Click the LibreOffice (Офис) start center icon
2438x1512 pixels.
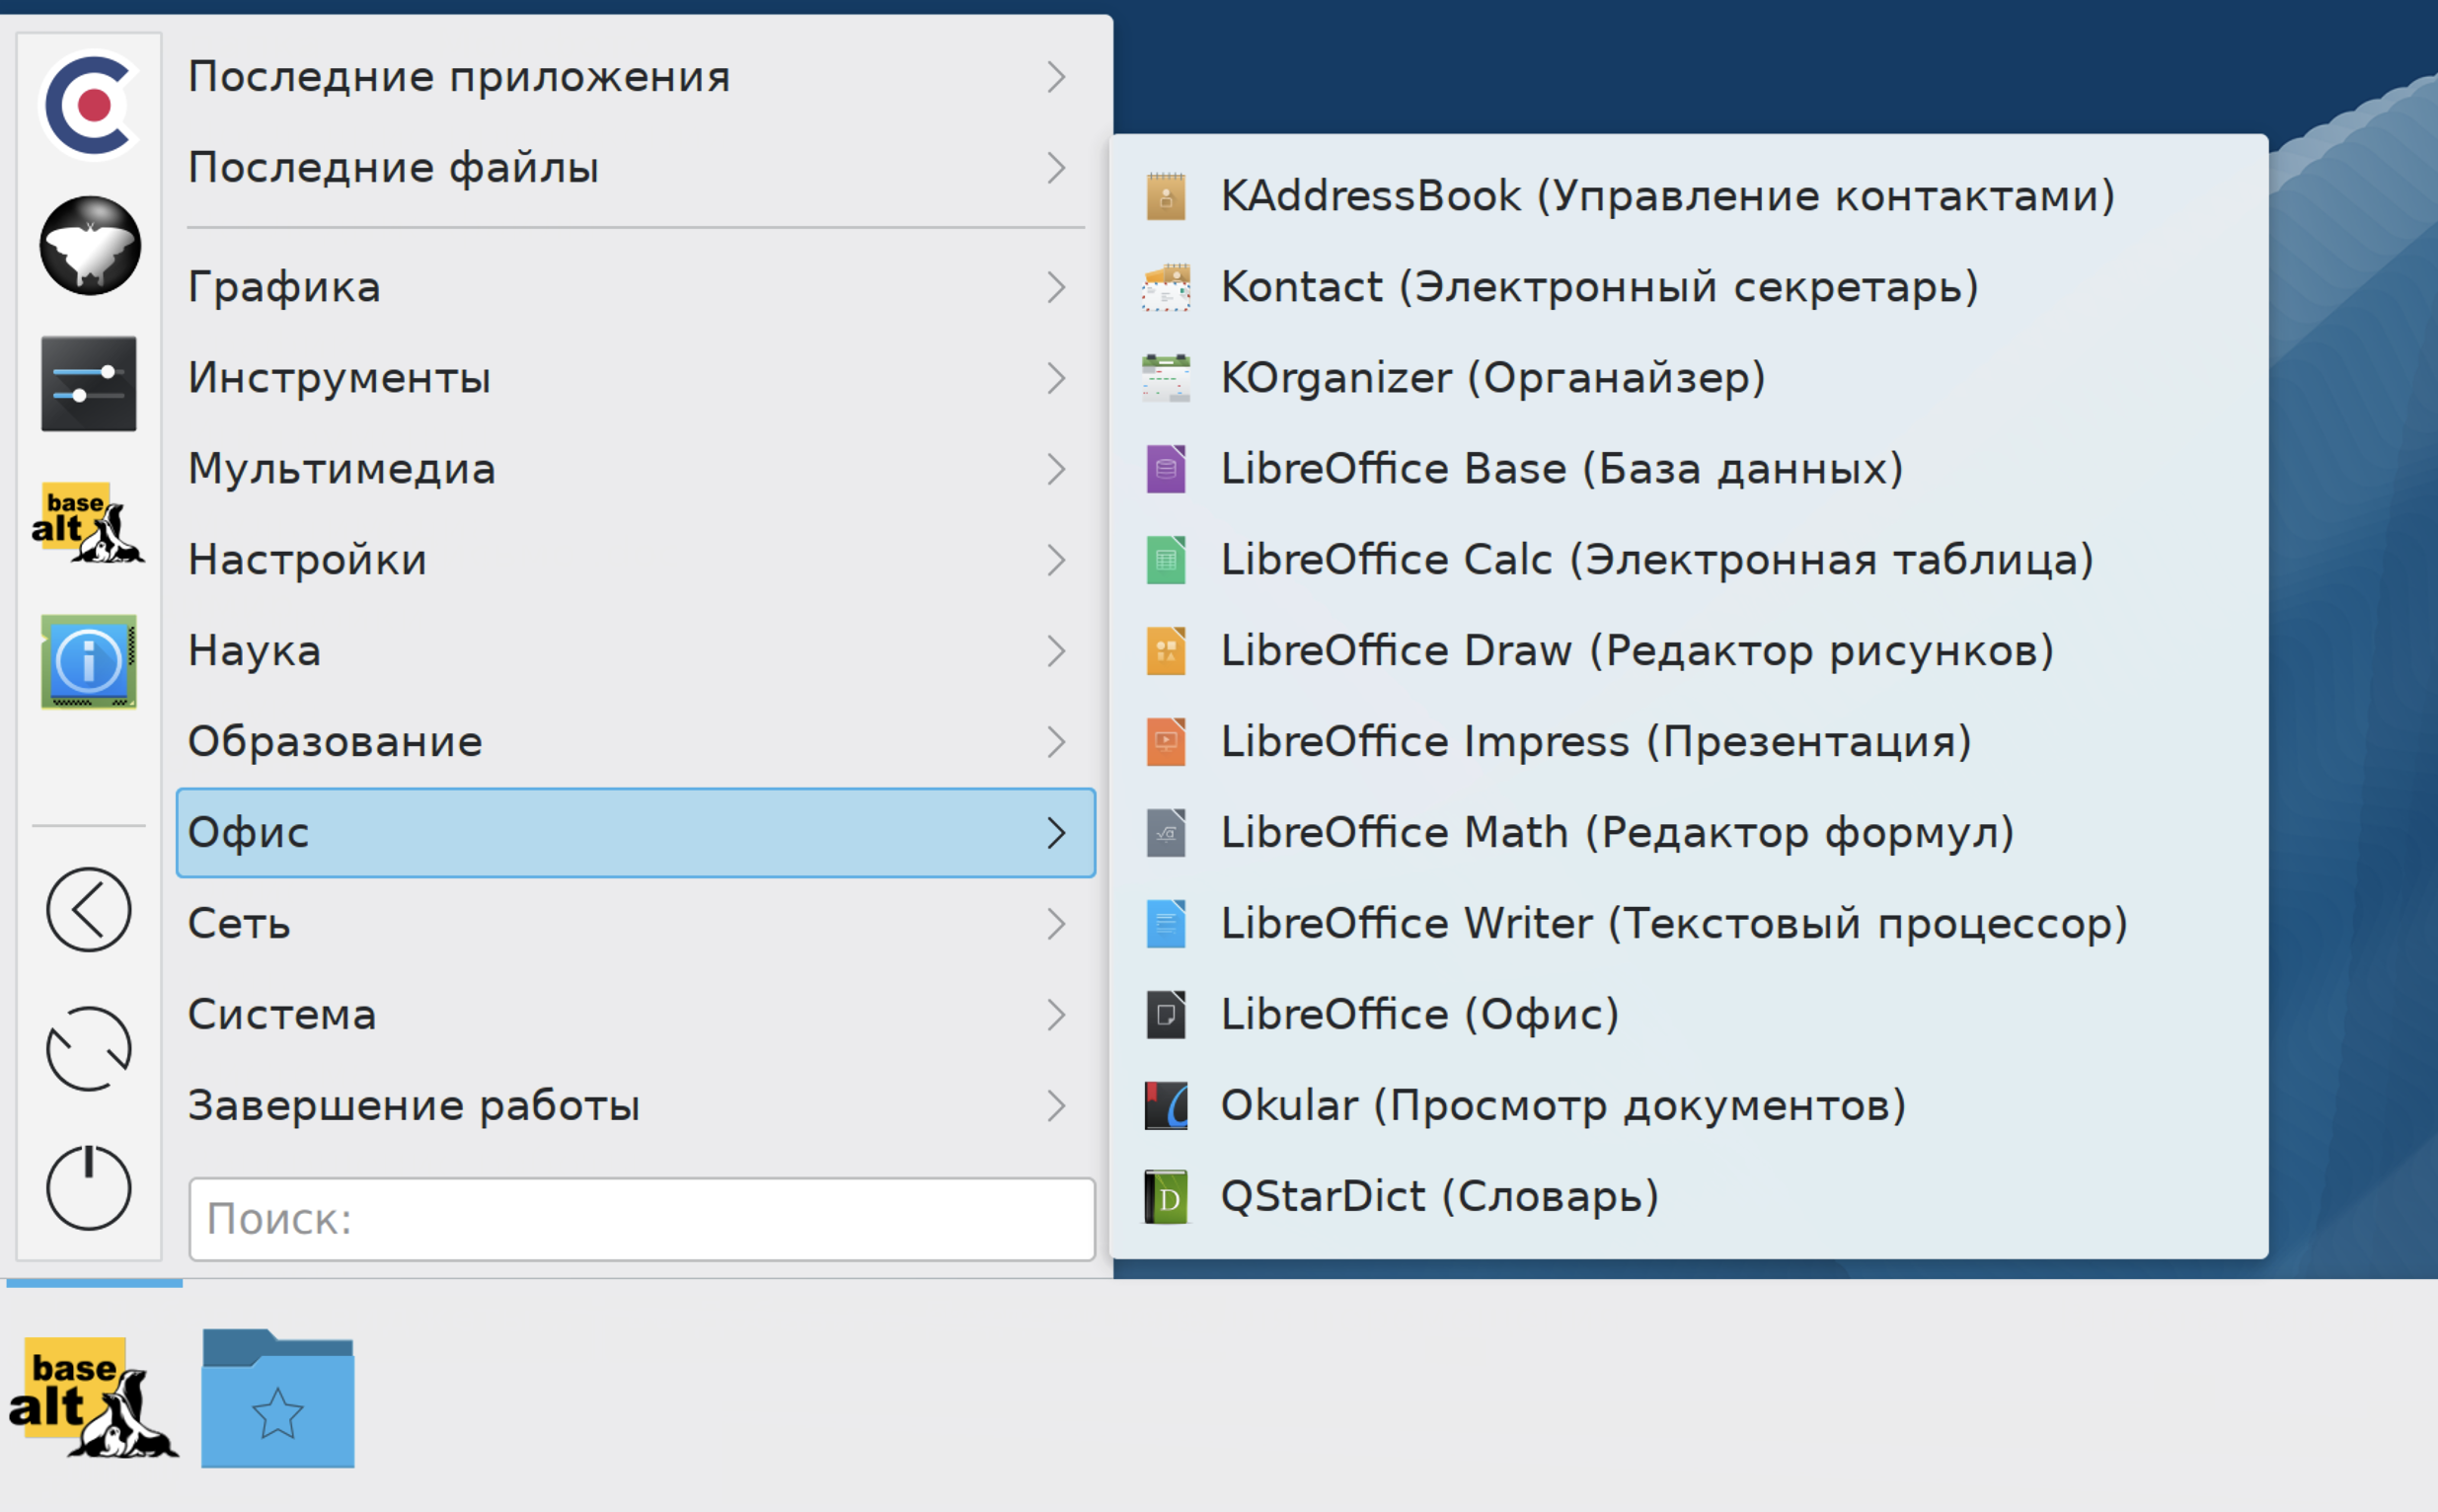[x=1166, y=1015]
